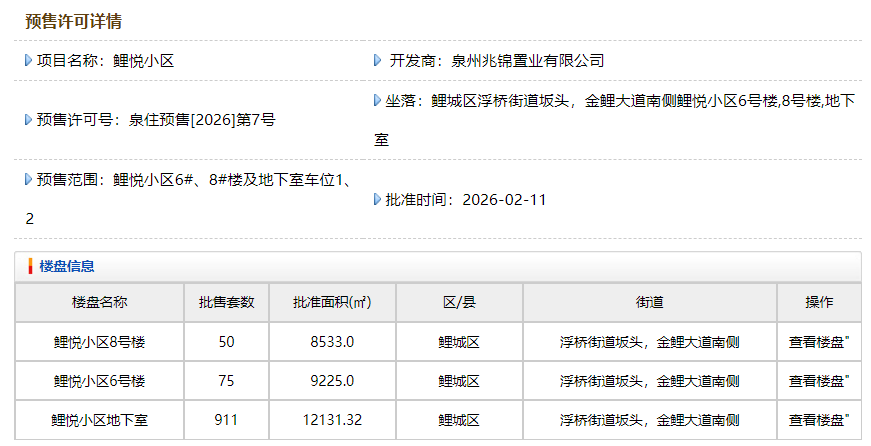The image size is (871, 446).
Task: Click the arrow bullet before 坐落
Action: [378, 101]
